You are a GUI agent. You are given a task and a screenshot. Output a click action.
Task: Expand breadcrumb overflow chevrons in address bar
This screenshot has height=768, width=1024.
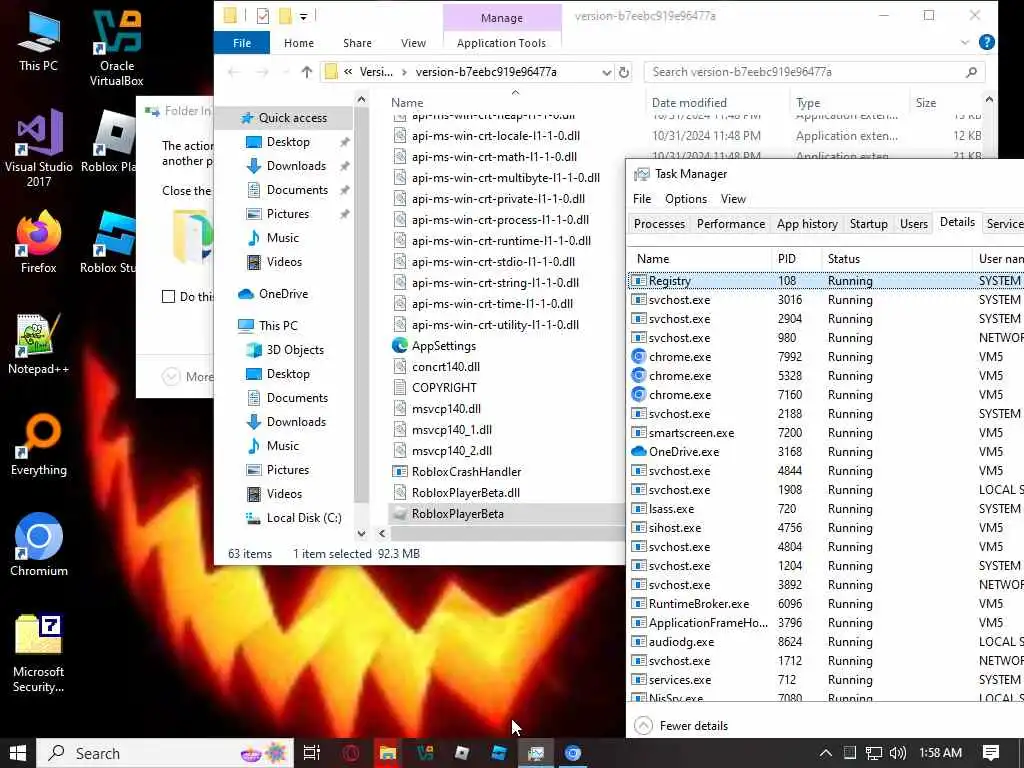pos(348,72)
